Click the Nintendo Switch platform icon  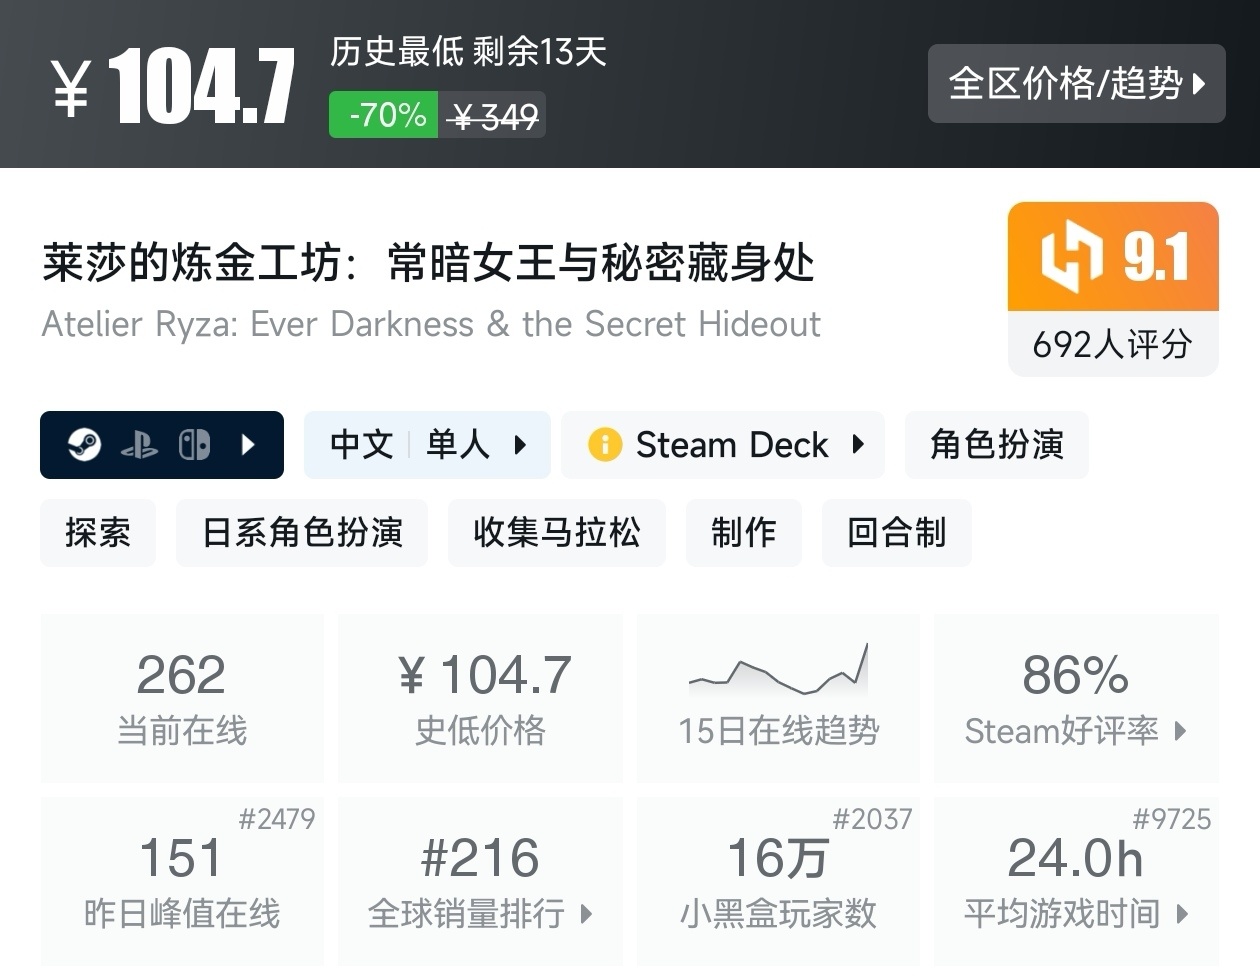pyautogui.click(x=194, y=444)
